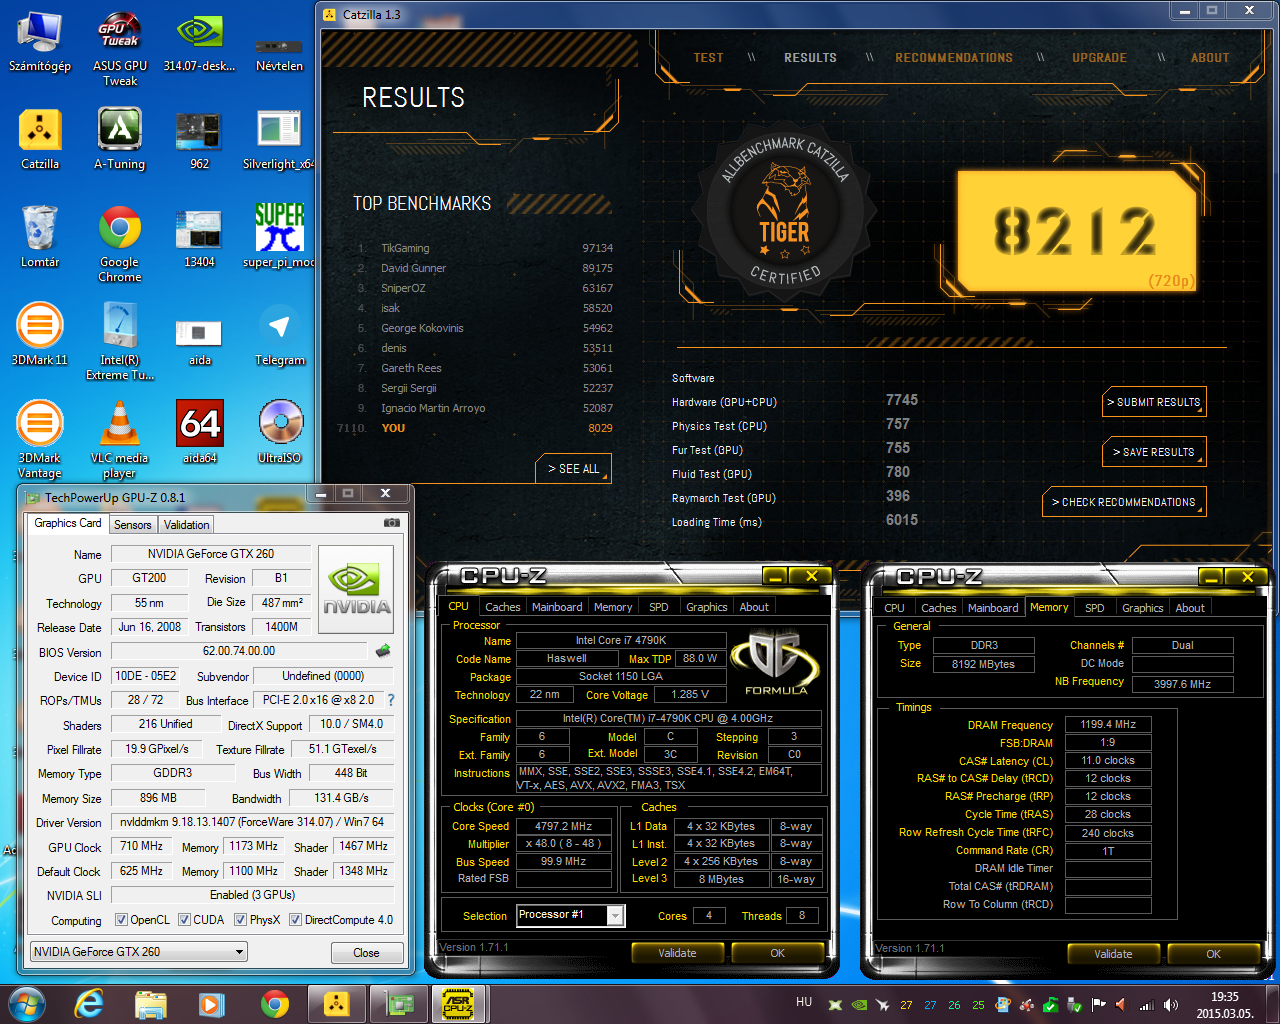The image size is (1280, 1024).
Task: Toggle the CUDA checkbox in GPU-Z
Action: click(x=184, y=920)
